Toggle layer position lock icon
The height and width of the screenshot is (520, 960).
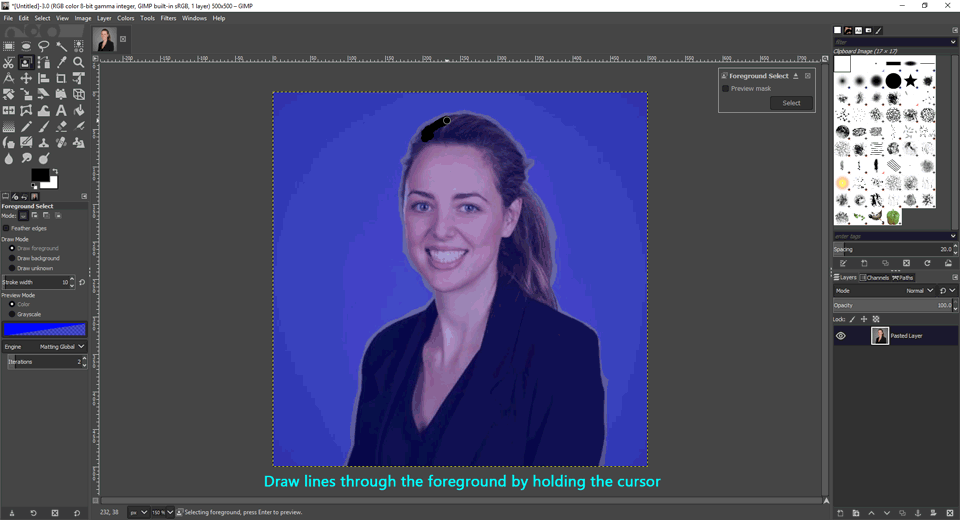click(864, 319)
